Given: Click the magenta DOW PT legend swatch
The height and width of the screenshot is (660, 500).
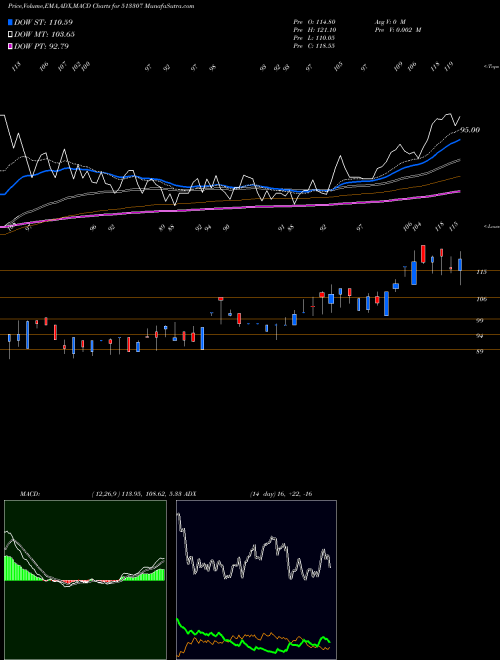Looking at the screenshot, I should 10,46.
